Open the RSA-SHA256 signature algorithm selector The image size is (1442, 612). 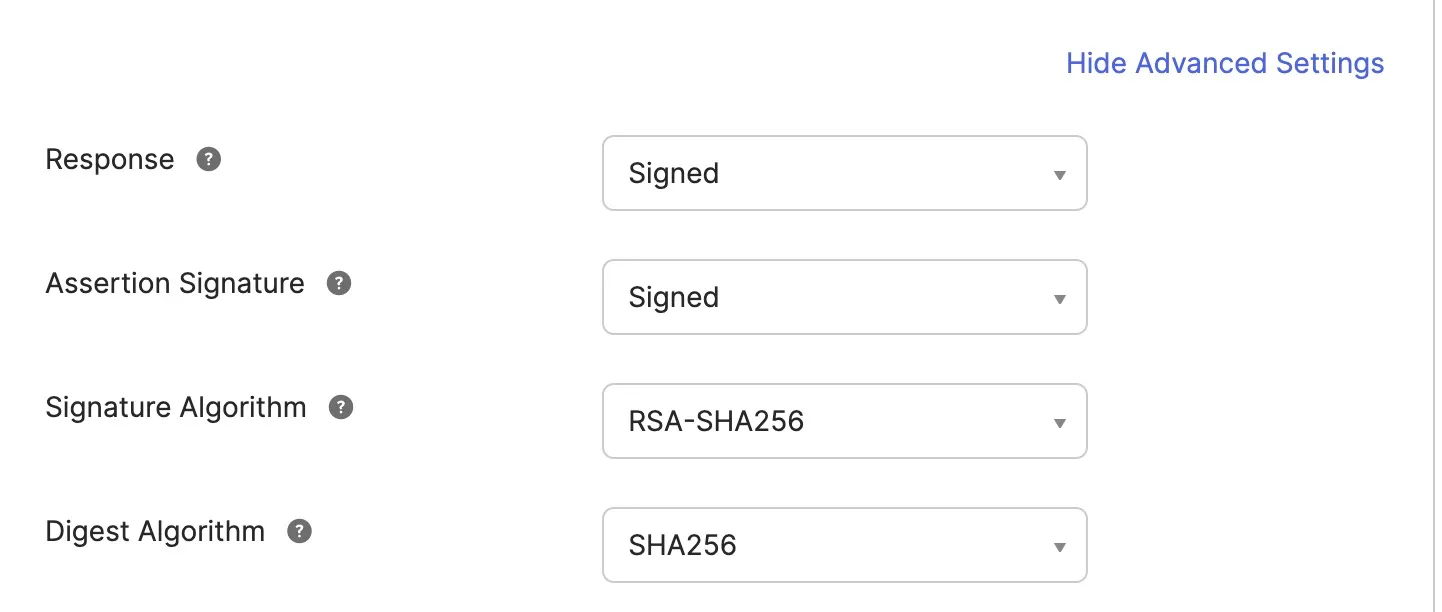click(845, 421)
